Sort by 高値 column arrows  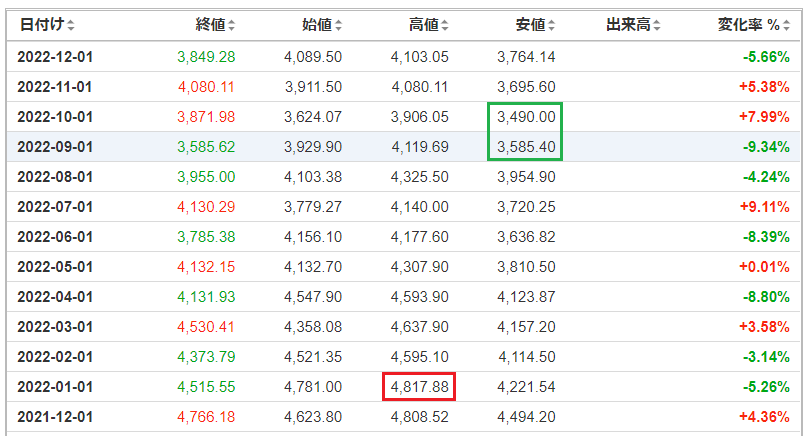pyautogui.click(x=445, y=25)
